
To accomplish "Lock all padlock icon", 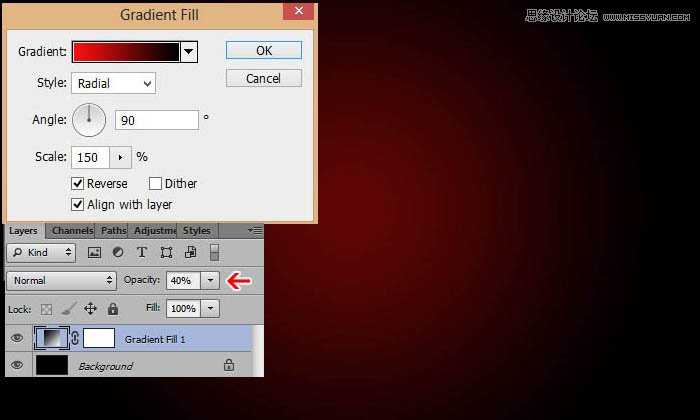I will point(113,308).
